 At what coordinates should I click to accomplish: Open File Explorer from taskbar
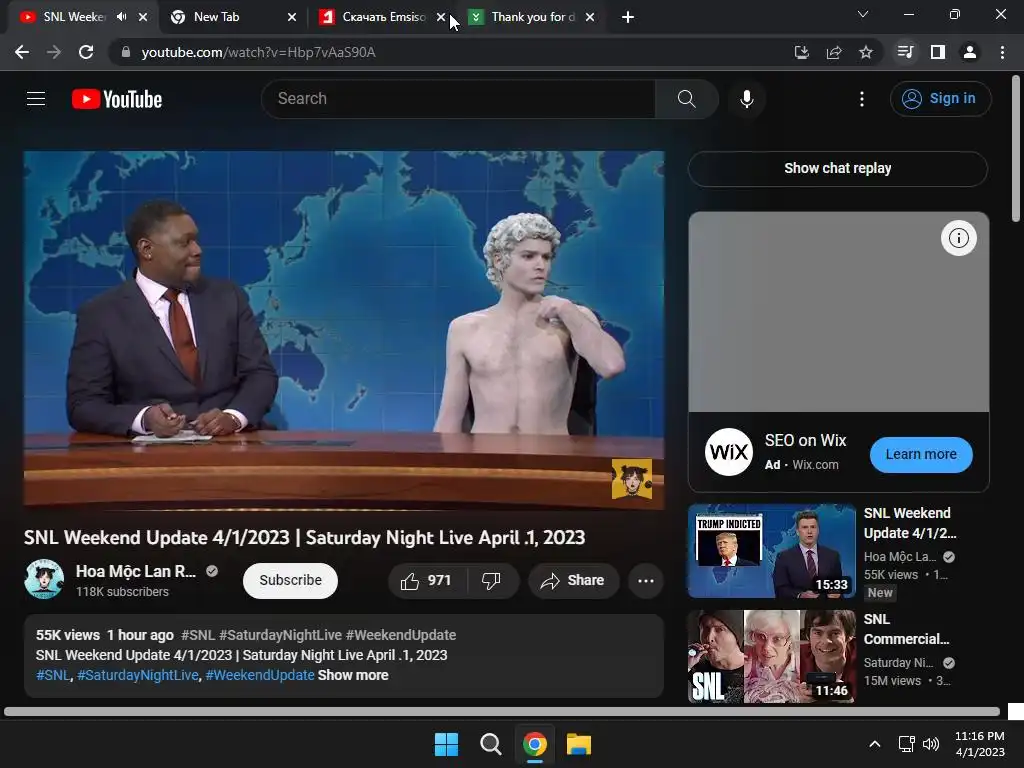[x=579, y=744]
